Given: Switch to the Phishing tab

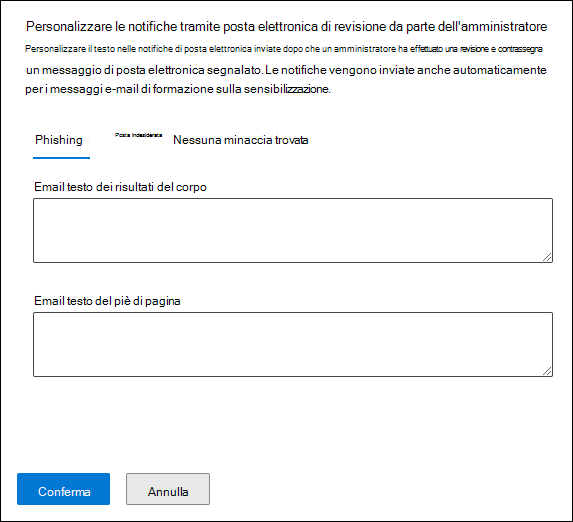Looking at the screenshot, I should click(x=59, y=140).
